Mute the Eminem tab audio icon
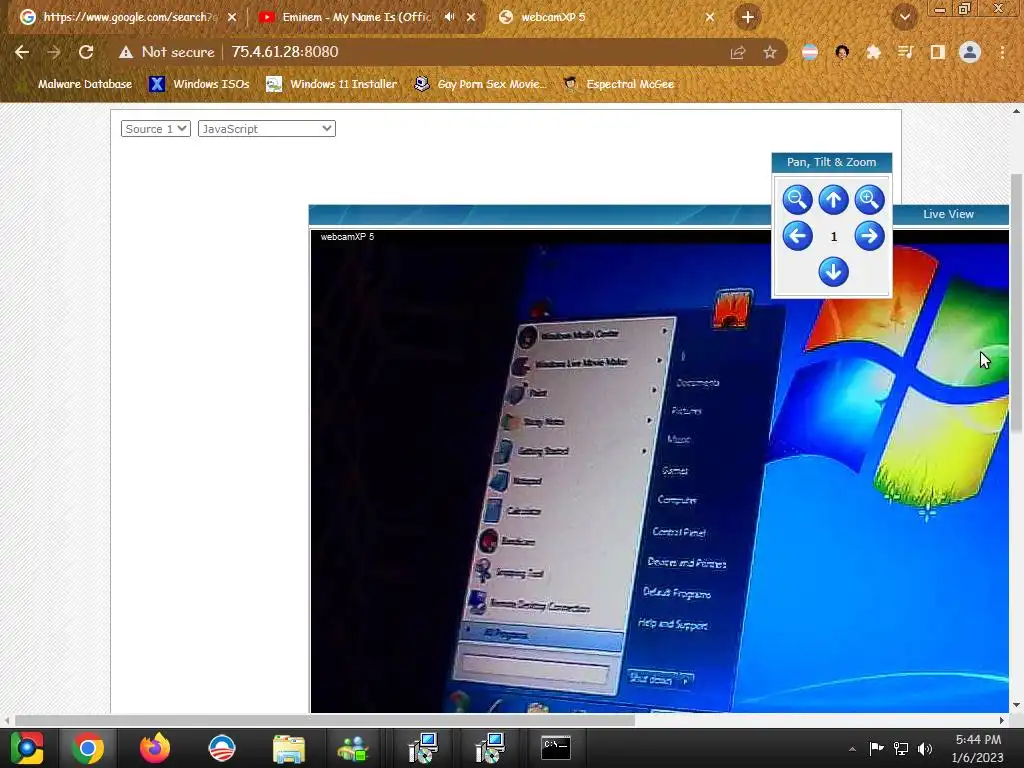Image resolution: width=1024 pixels, height=768 pixels. 449,17
